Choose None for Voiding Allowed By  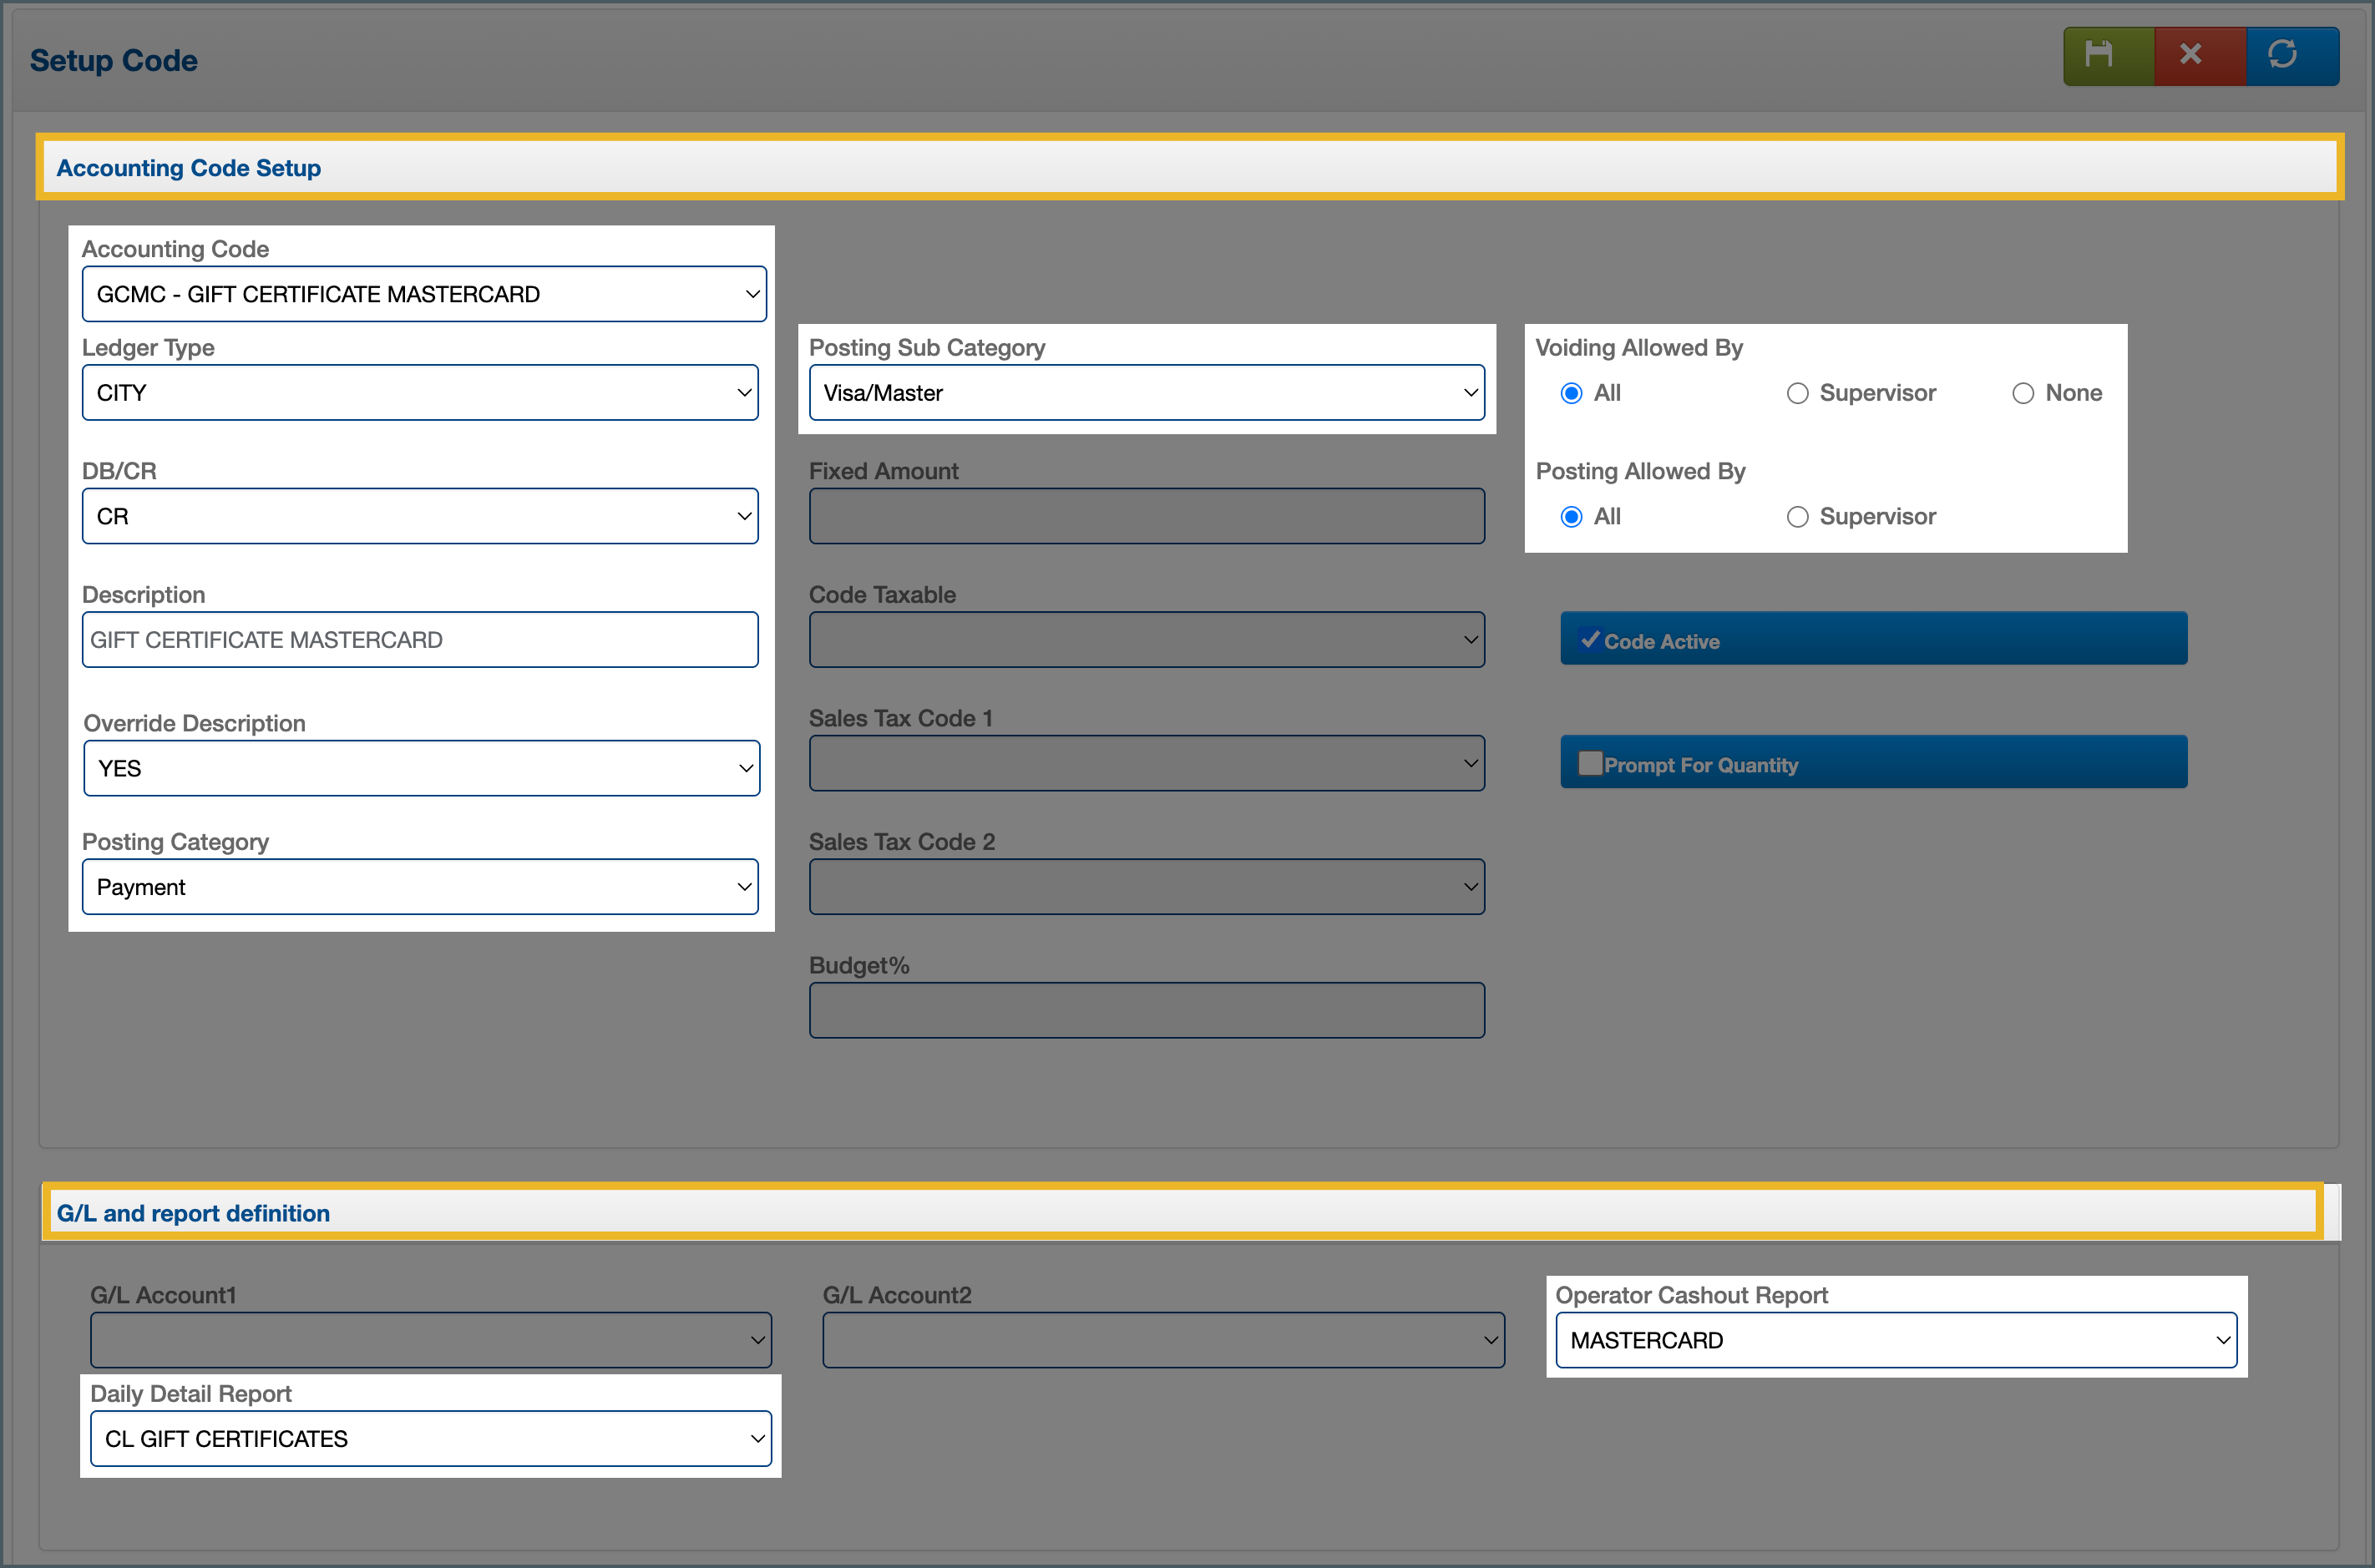[2023, 393]
